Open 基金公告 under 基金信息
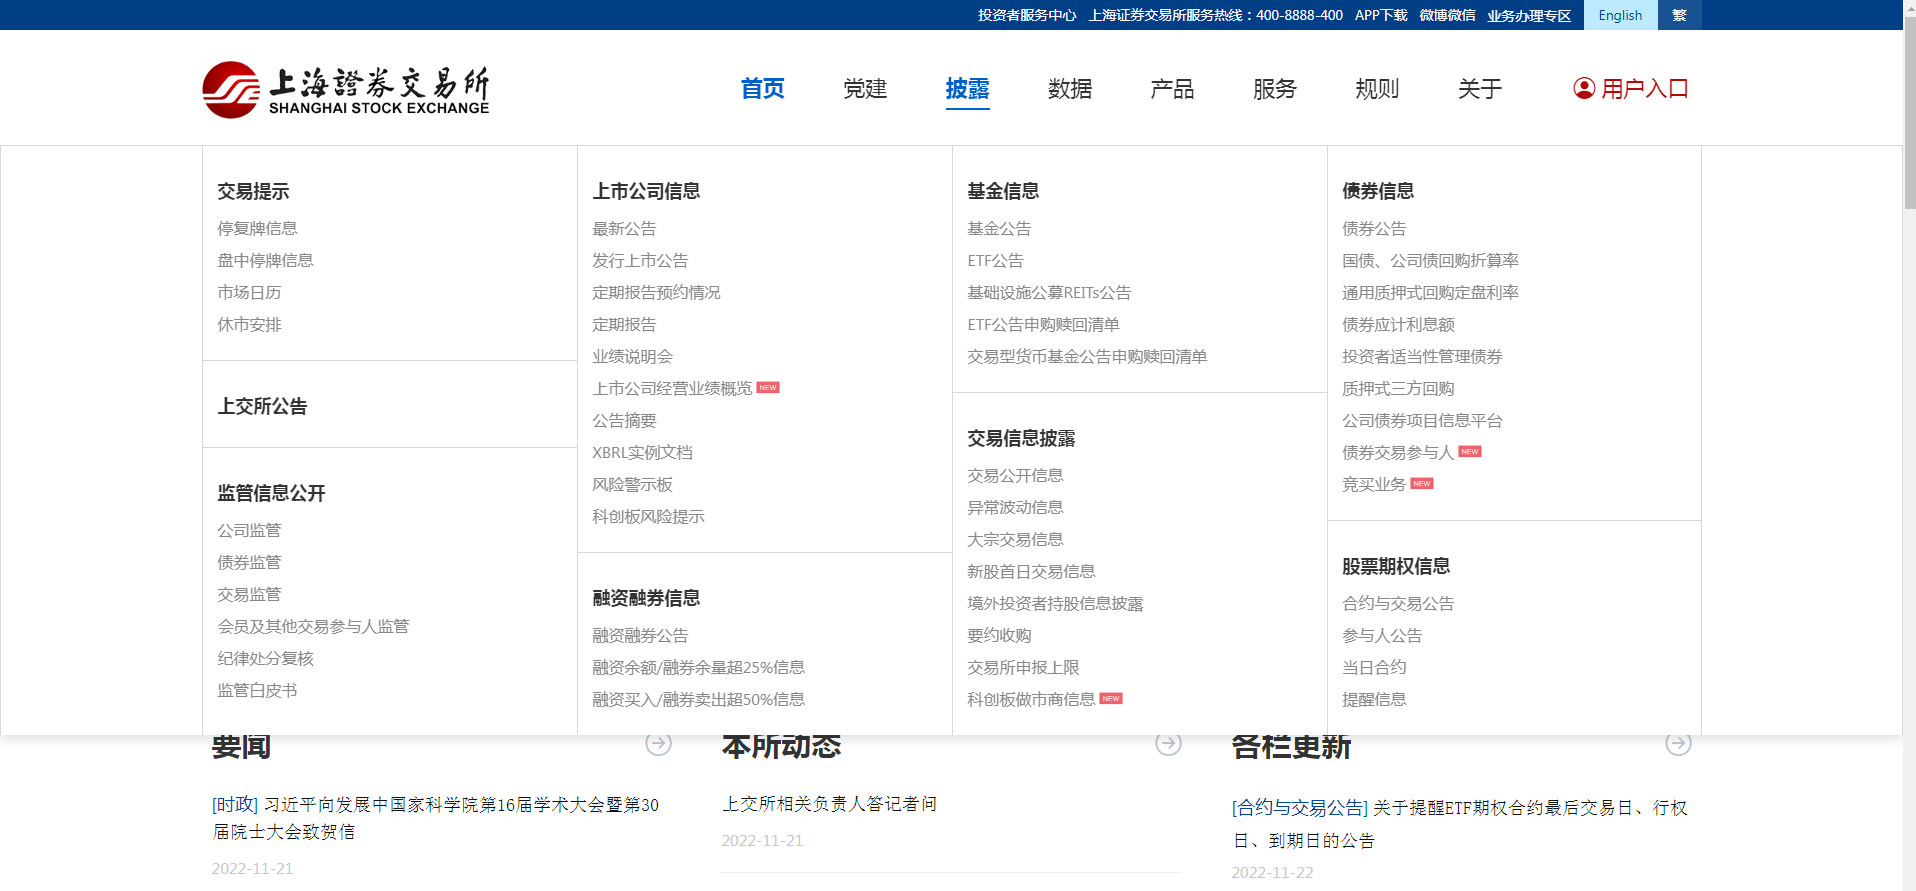Viewport: 1916px width, 891px height. [999, 228]
